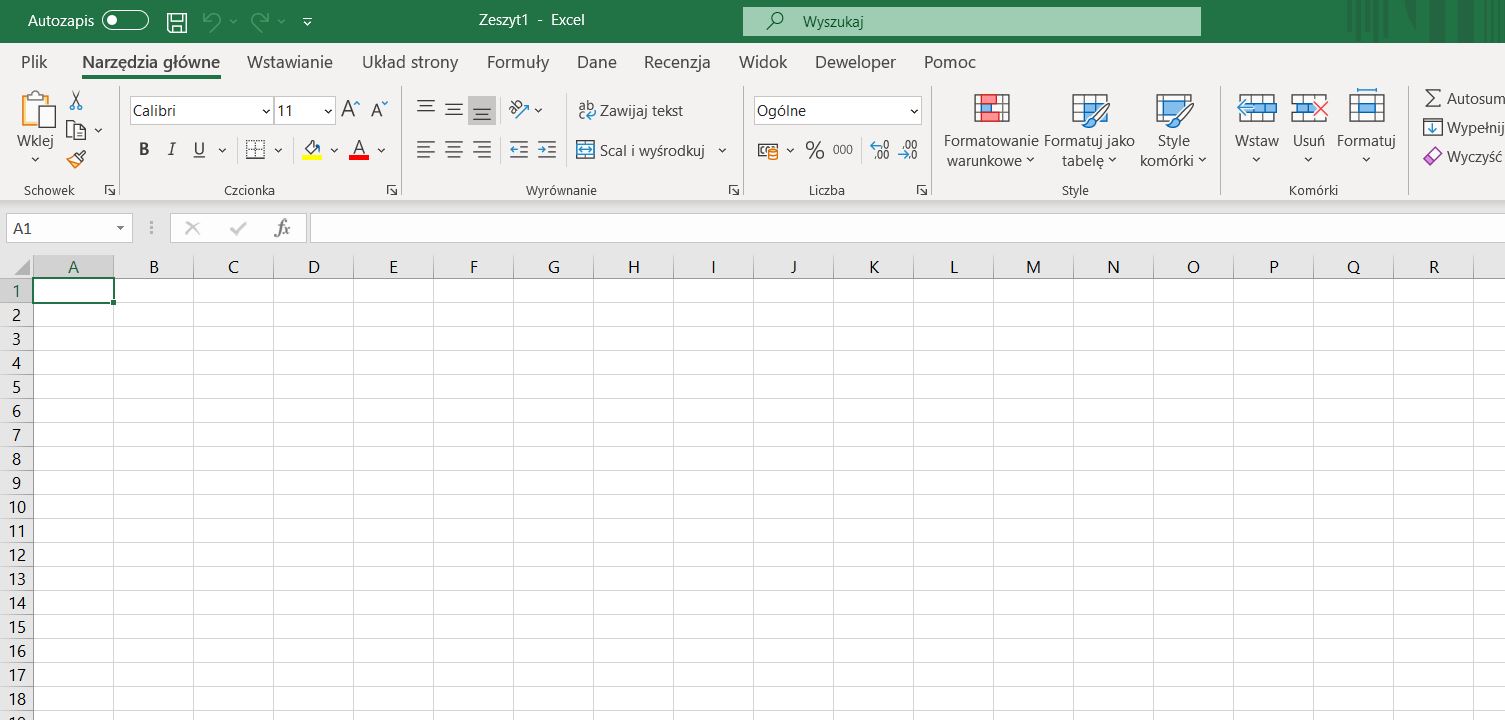Apply italic formatting

pyautogui.click(x=171, y=150)
